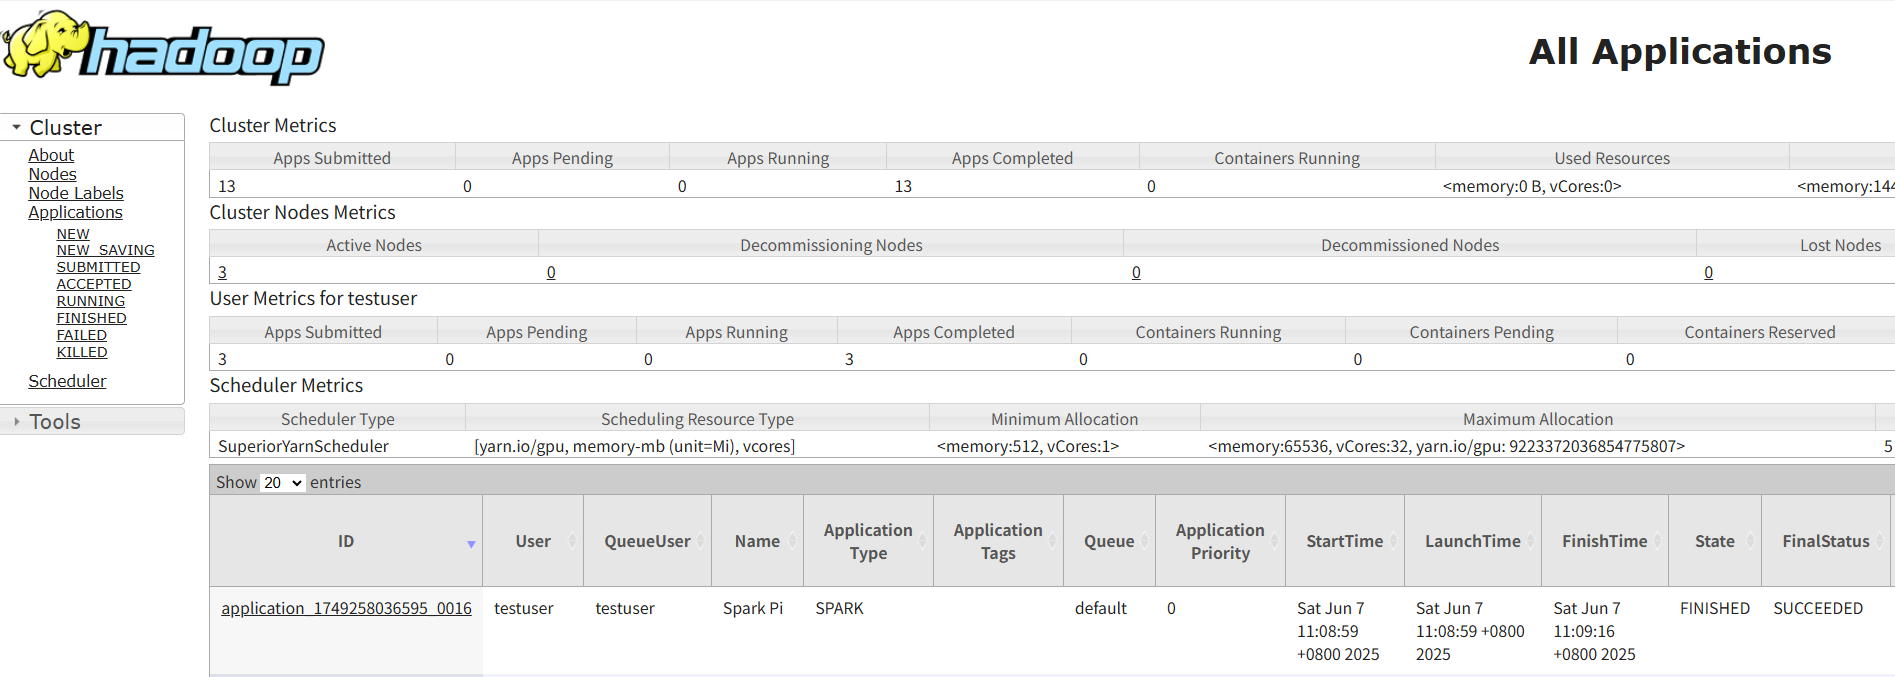Sort table by Queue column
The image size is (1895, 677).
(x=1109, y=541)
